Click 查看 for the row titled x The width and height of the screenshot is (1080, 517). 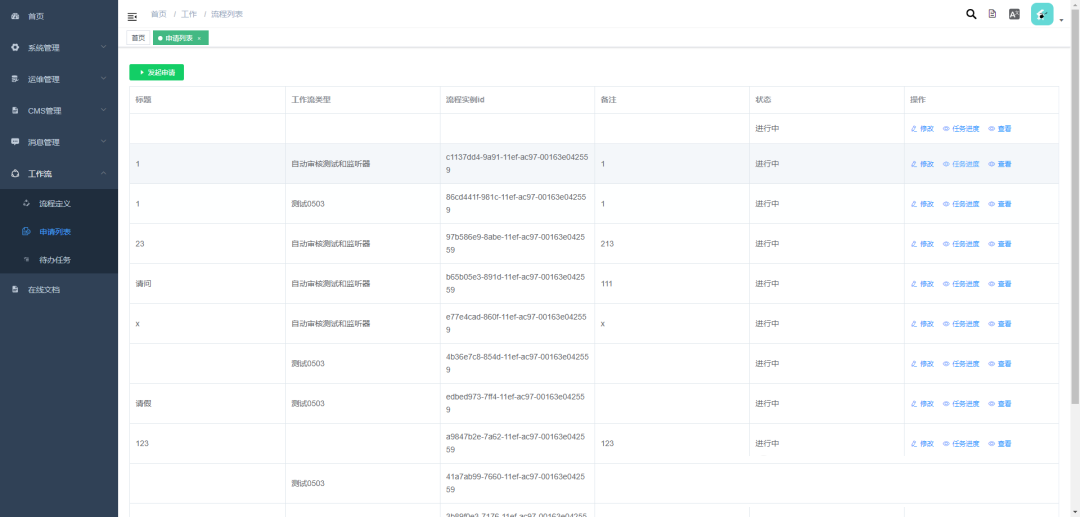pos(1000,324)
